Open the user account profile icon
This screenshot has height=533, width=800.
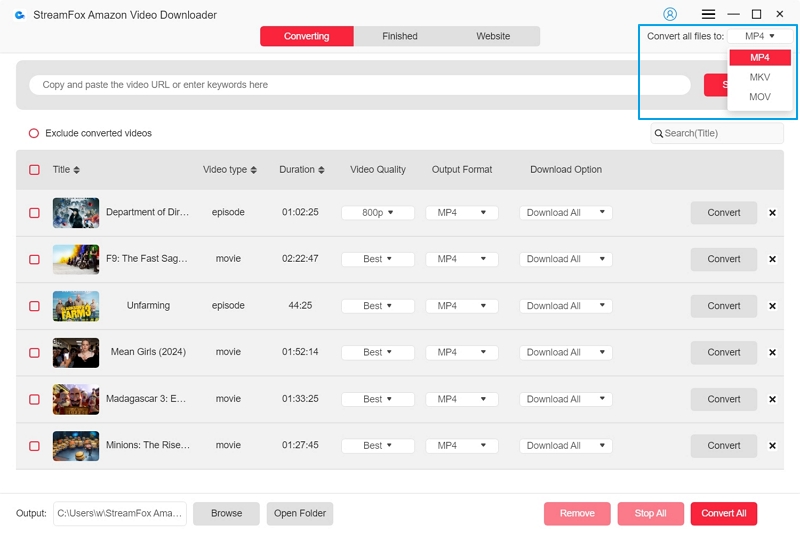tap(670, 14)
